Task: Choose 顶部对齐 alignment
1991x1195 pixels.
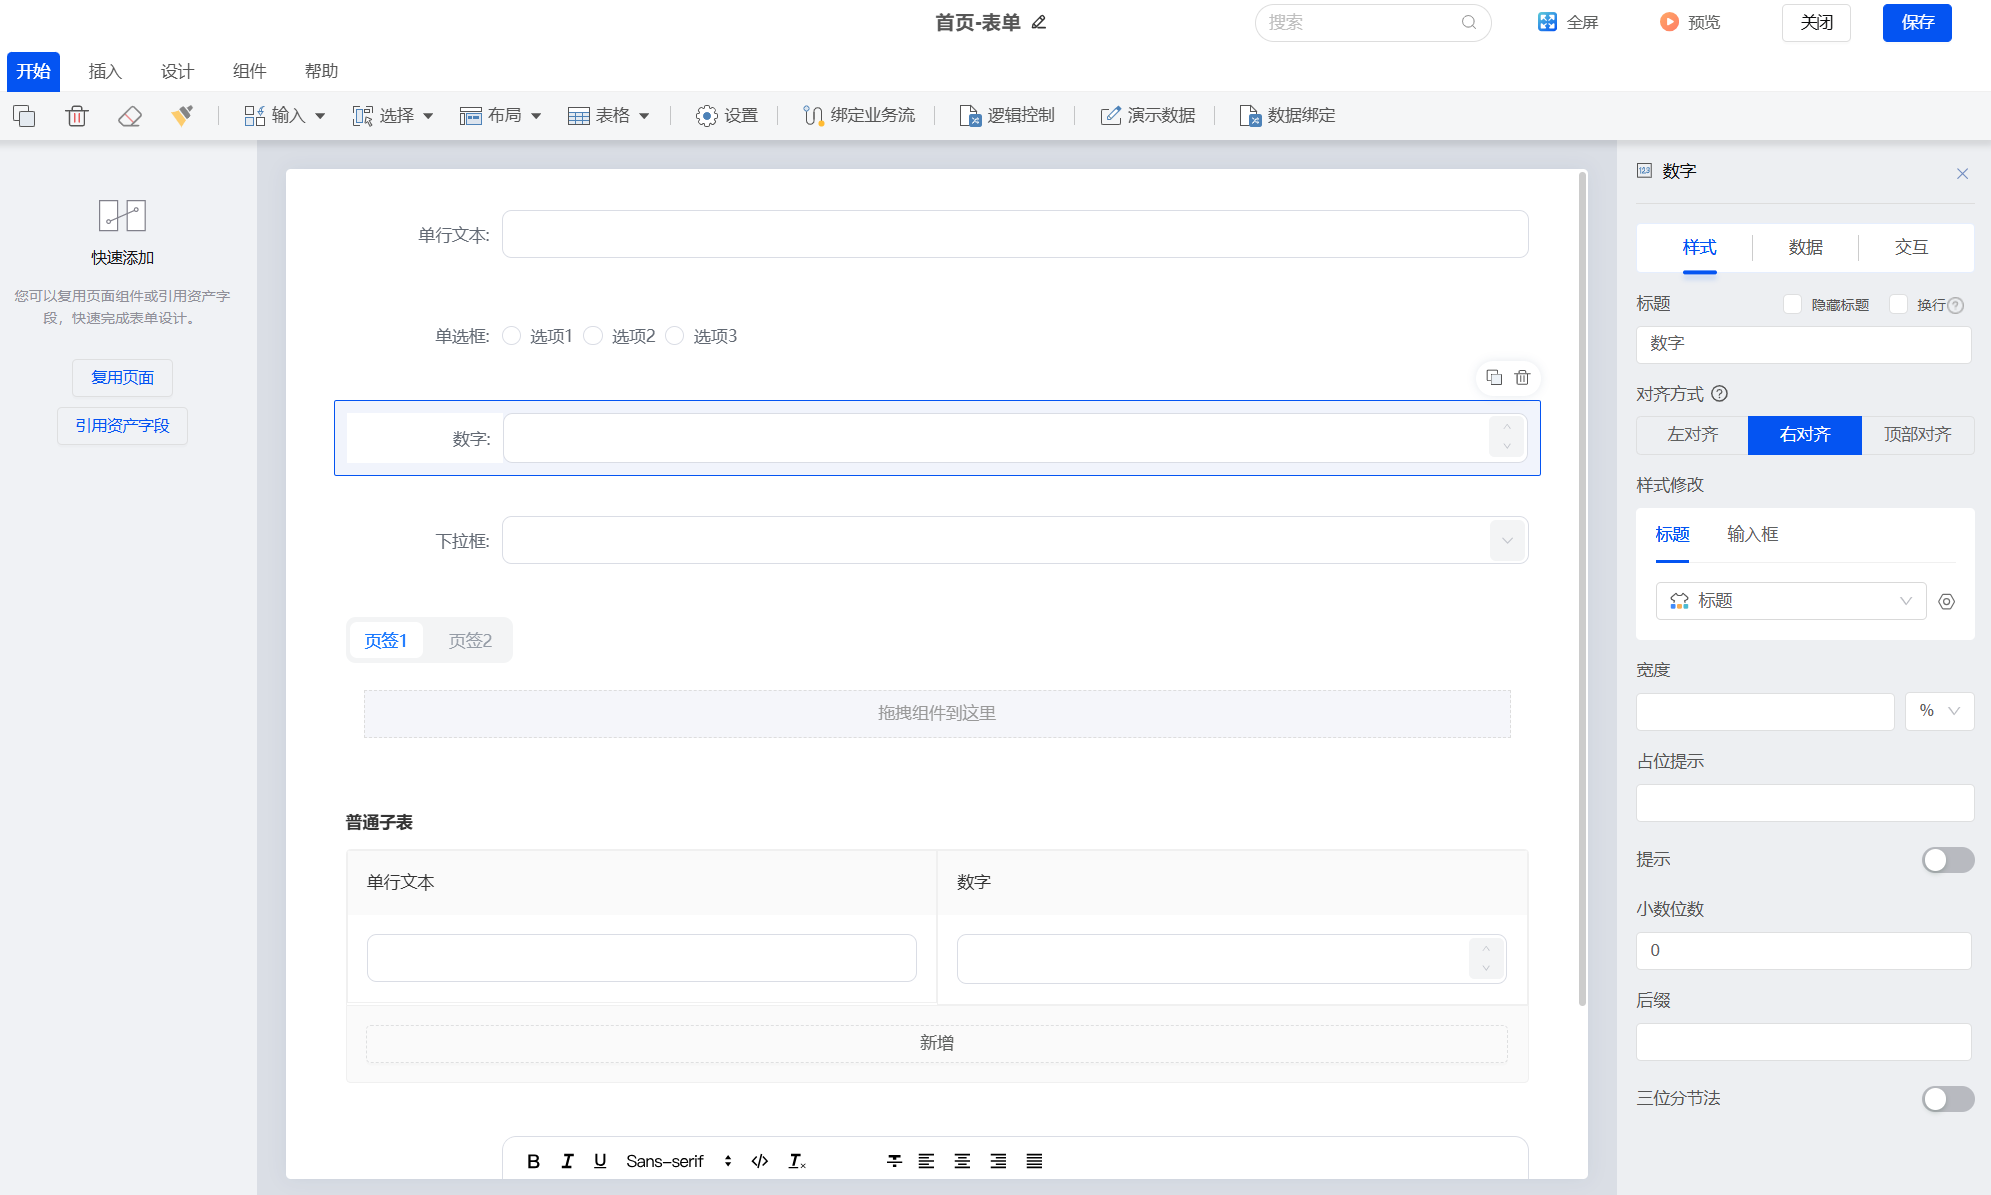Action: click(x=1917, y=435)
